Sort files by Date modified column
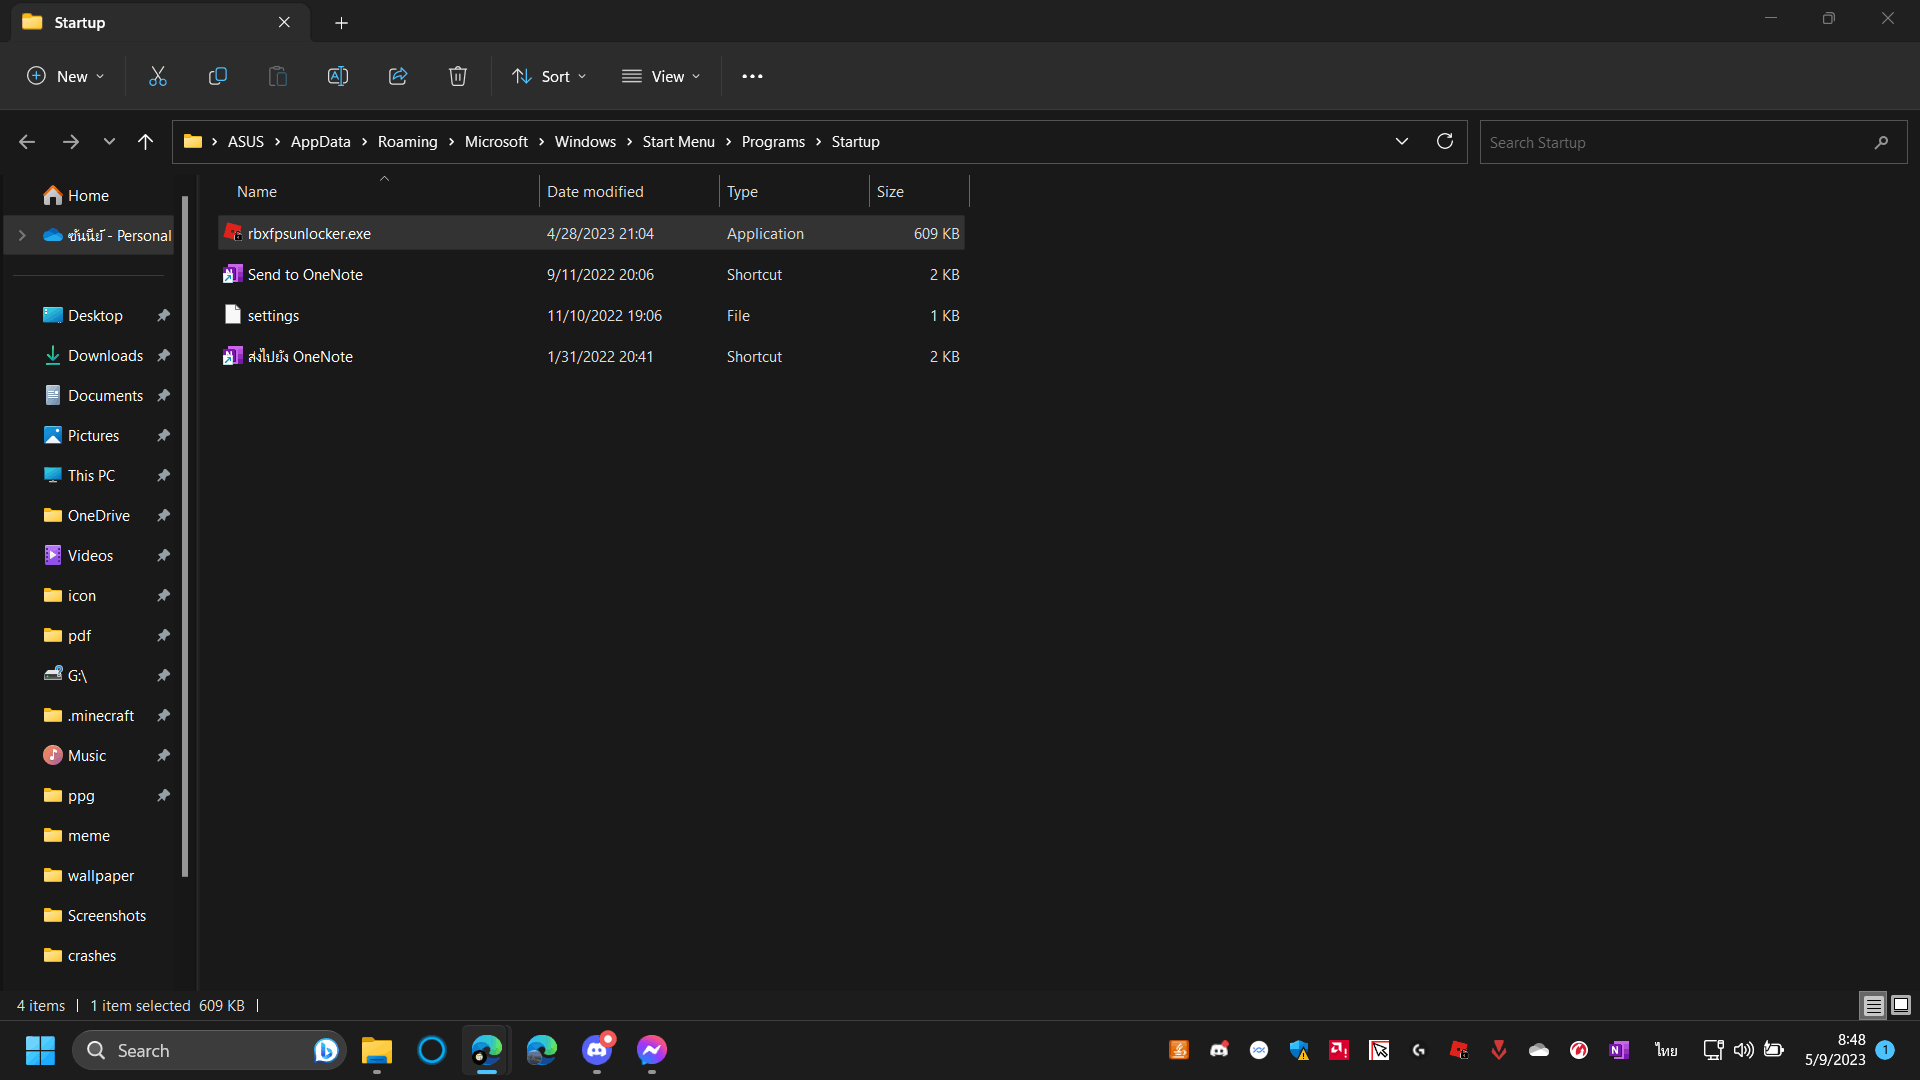This screenshot has width=1920, height=1080. [x=595, y=191]
